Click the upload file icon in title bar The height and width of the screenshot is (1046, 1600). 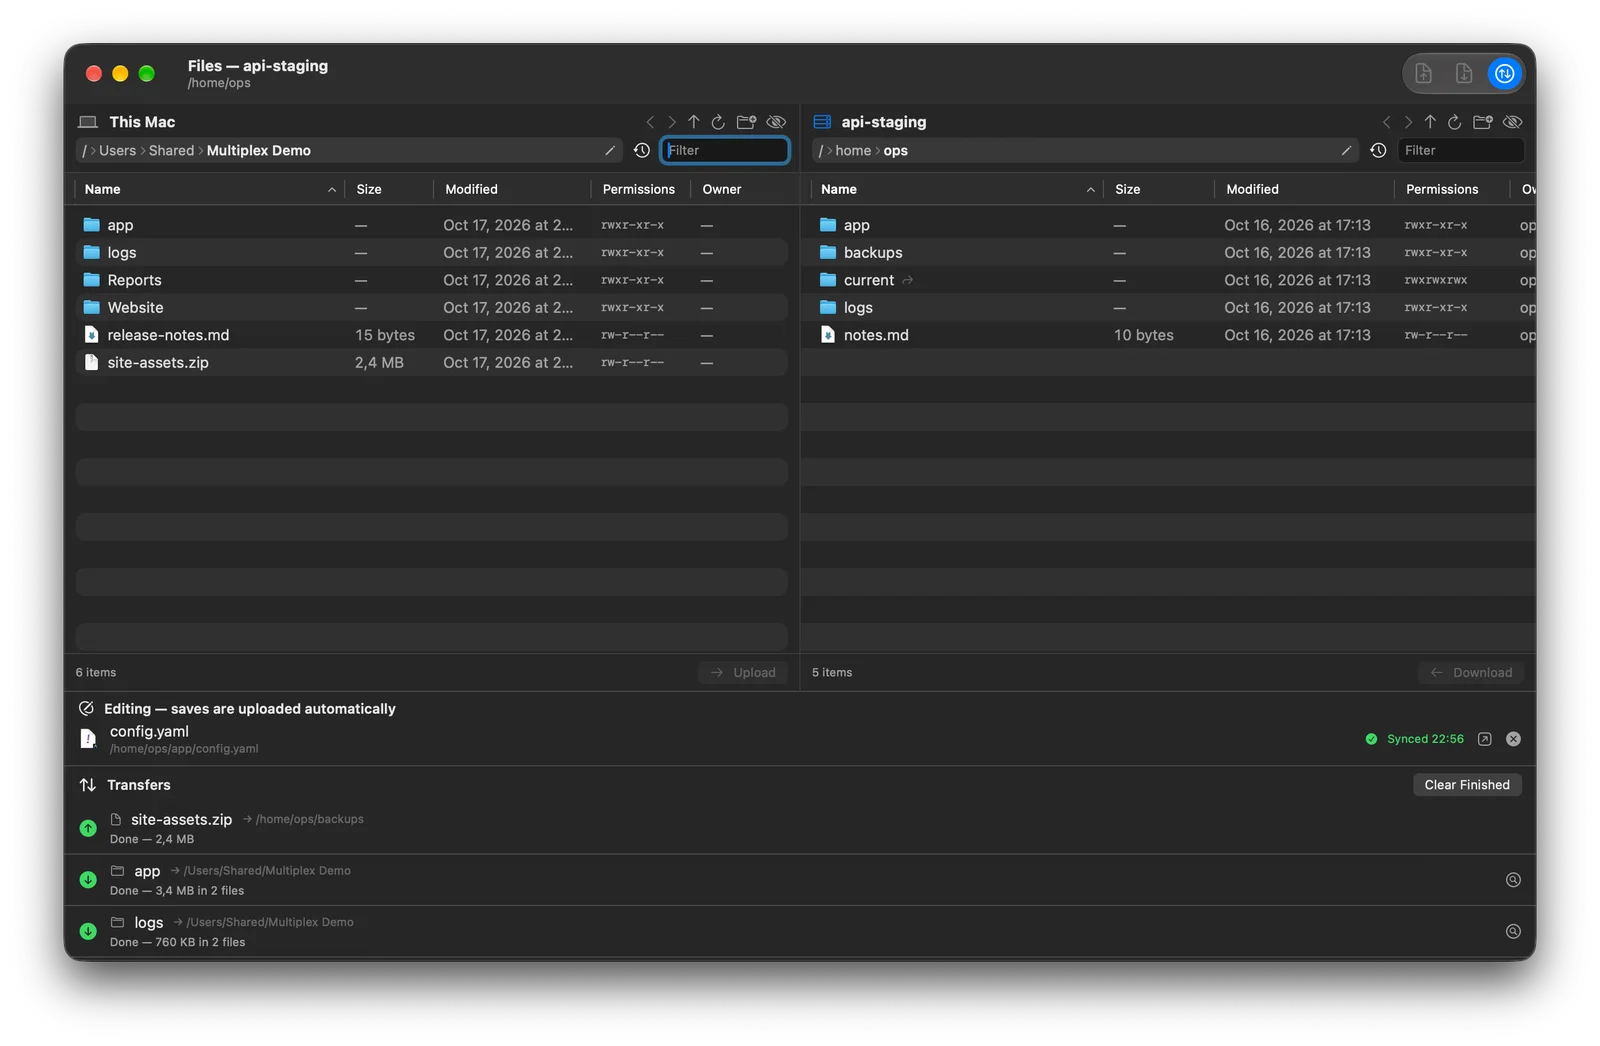pos(1423,73)
